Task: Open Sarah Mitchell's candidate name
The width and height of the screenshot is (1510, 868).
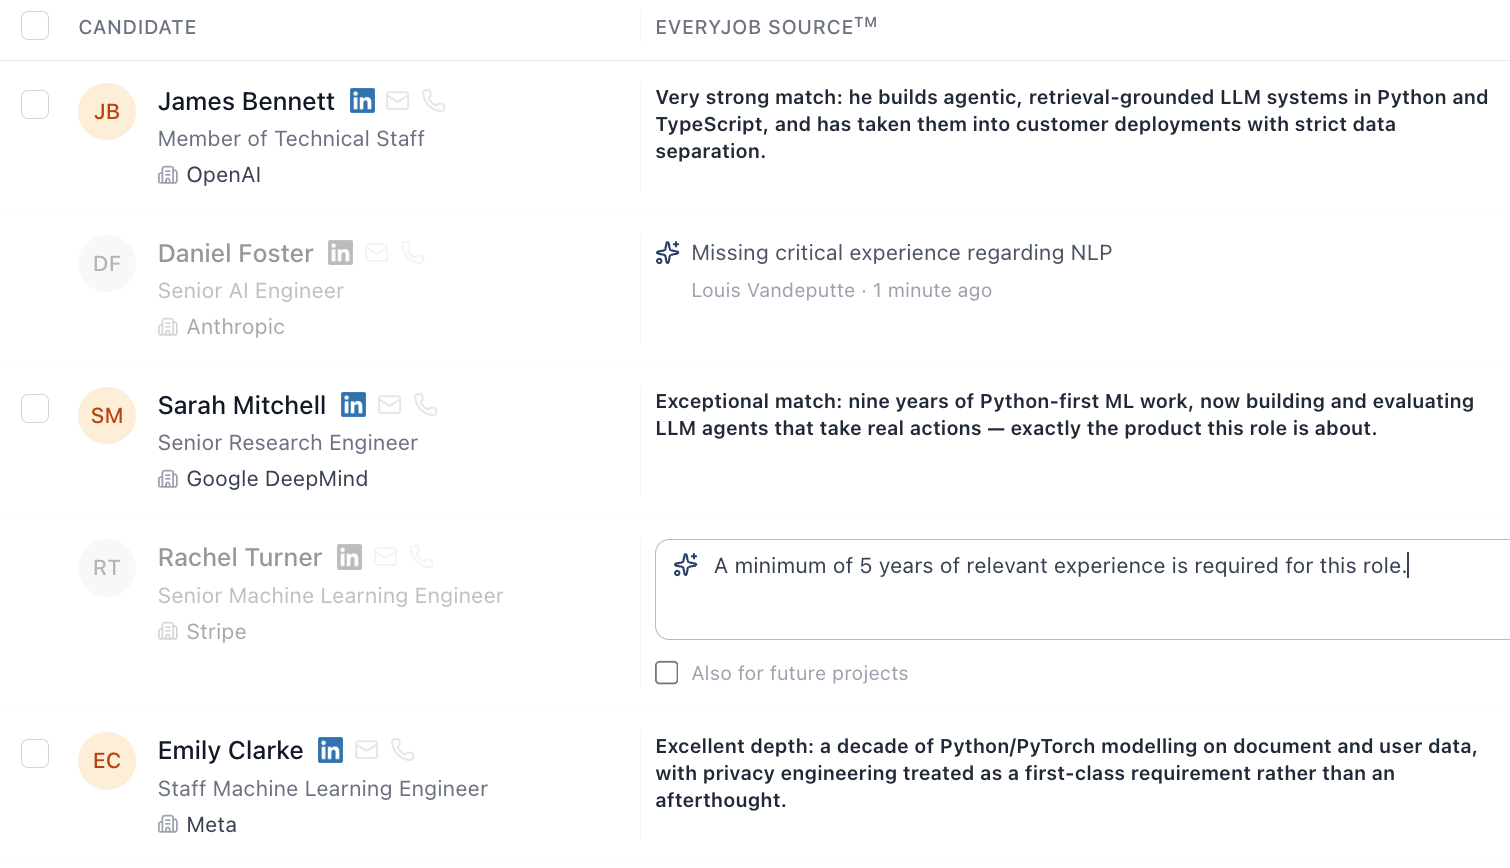Action: pos(242,405)
